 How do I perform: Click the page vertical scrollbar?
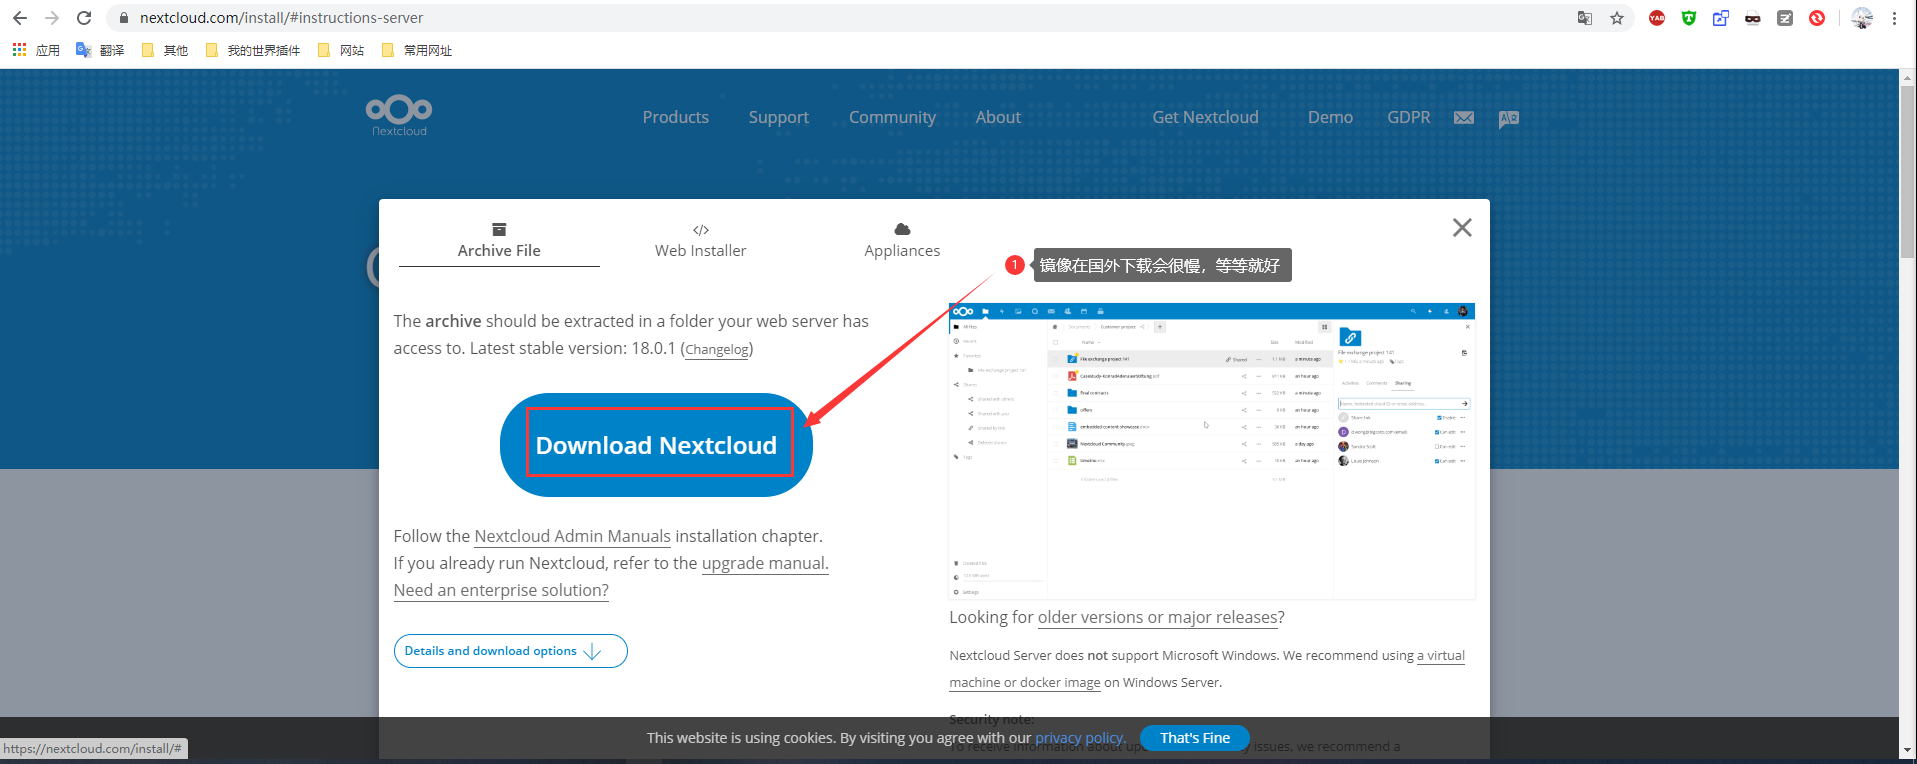1908,171
